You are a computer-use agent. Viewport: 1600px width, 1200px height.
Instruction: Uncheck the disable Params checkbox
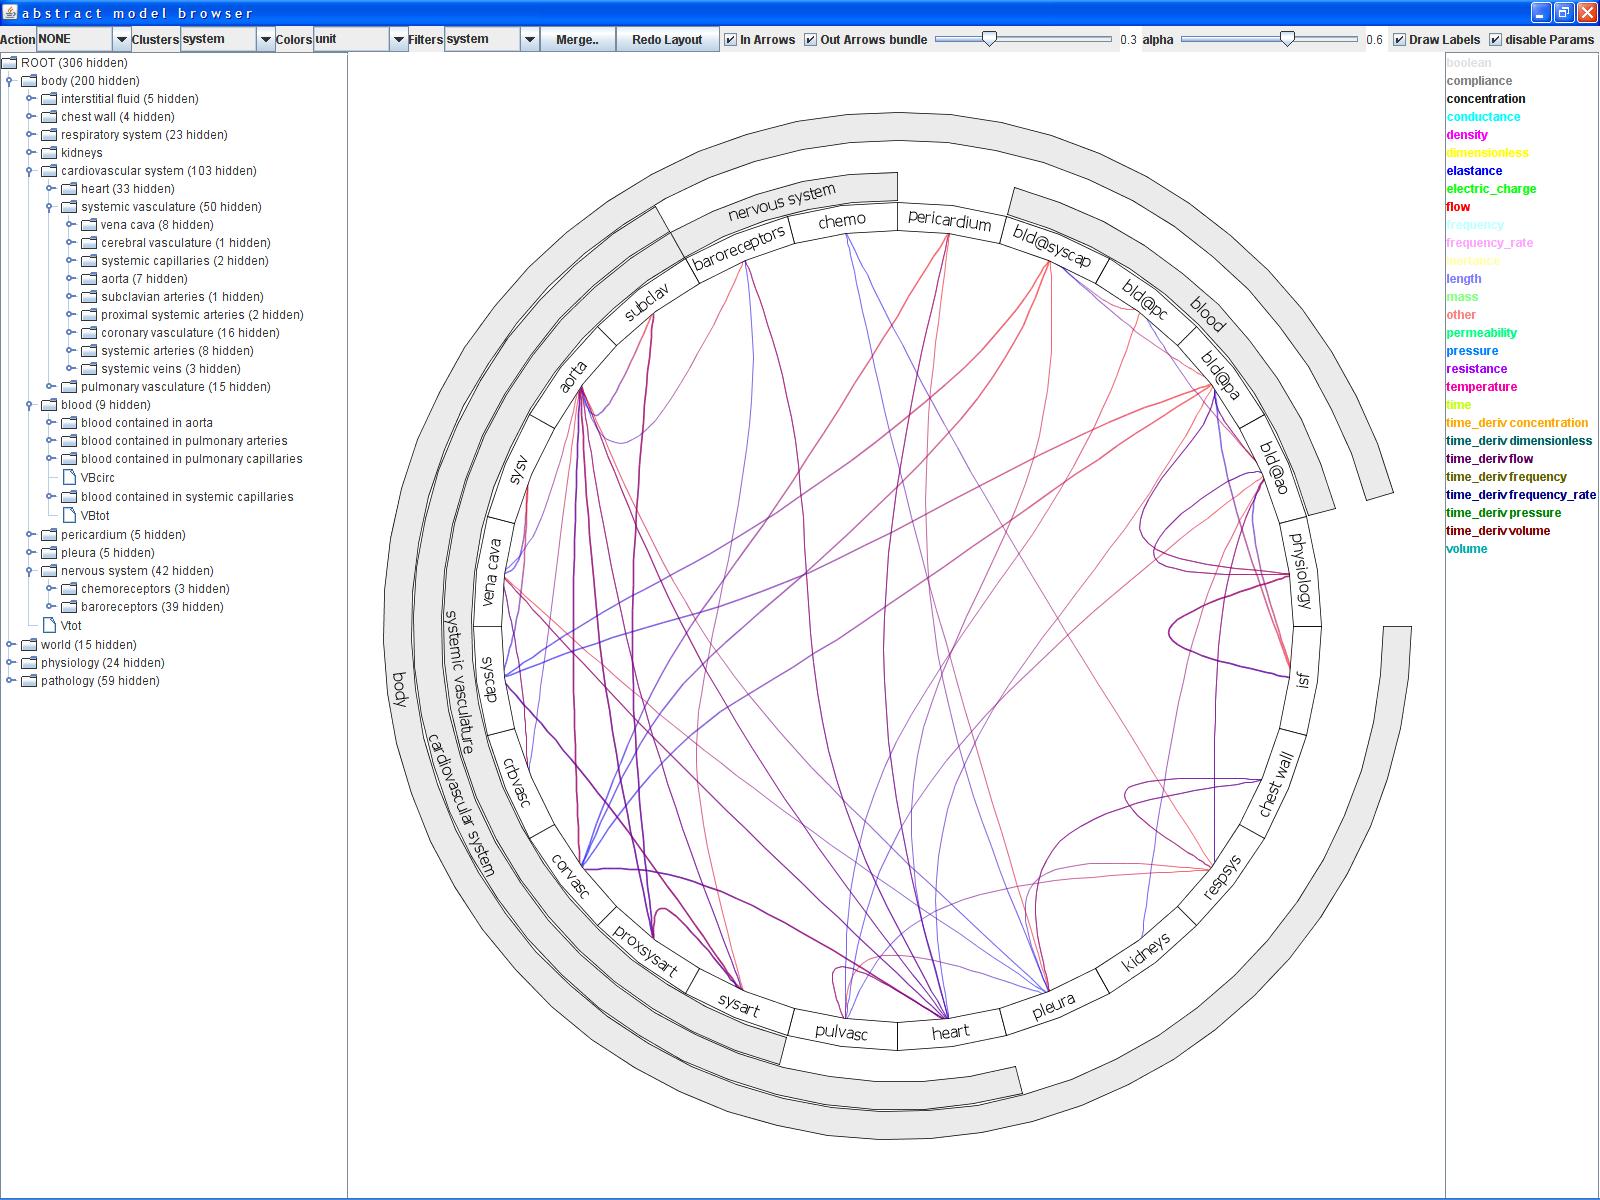pos(1496,40)
